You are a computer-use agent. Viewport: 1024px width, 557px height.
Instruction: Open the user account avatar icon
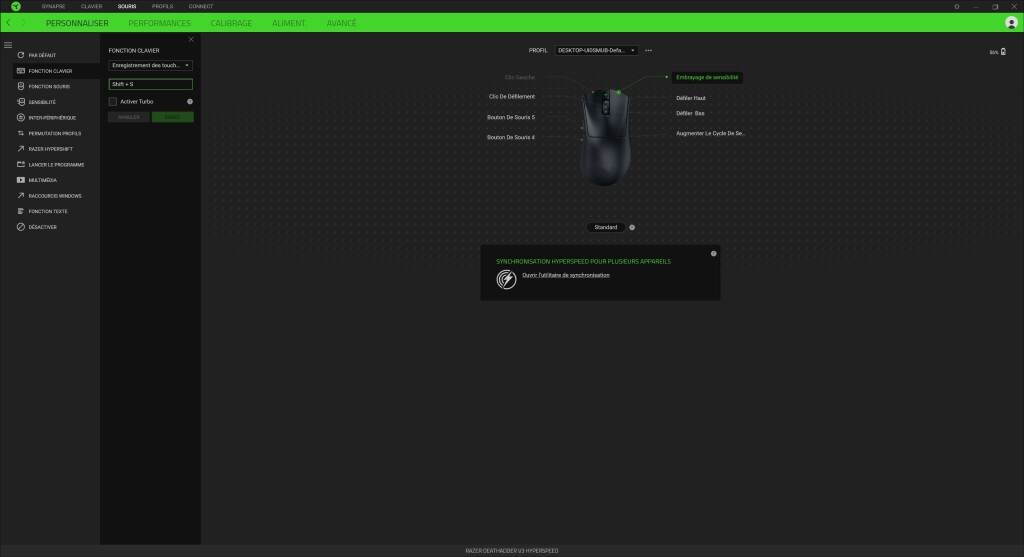[x=1011, y=23]
